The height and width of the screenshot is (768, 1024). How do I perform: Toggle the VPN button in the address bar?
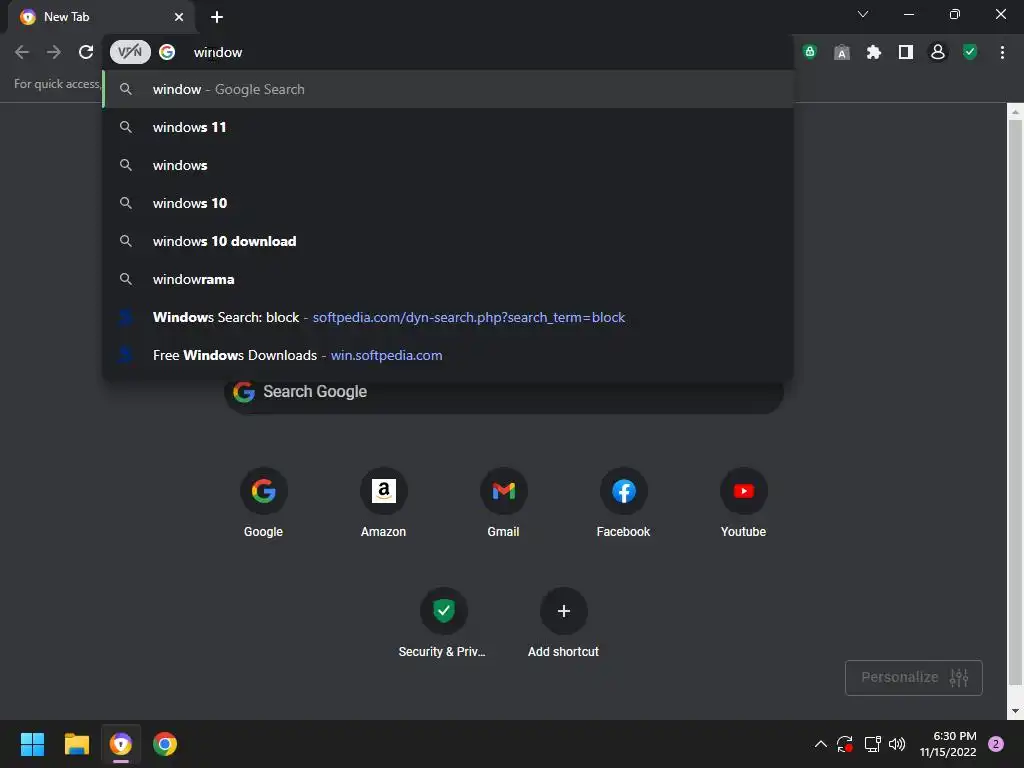pyautogui.click(x=130, y=52)
